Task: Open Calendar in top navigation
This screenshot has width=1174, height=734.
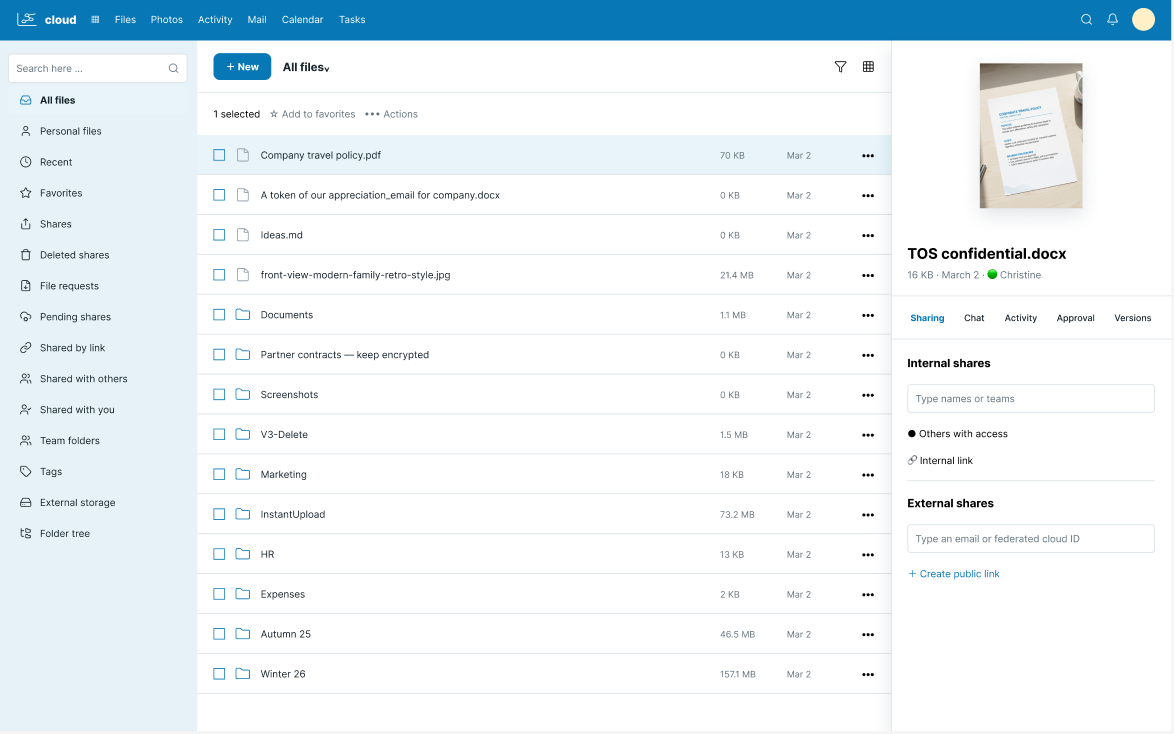Action: point(302,19)
